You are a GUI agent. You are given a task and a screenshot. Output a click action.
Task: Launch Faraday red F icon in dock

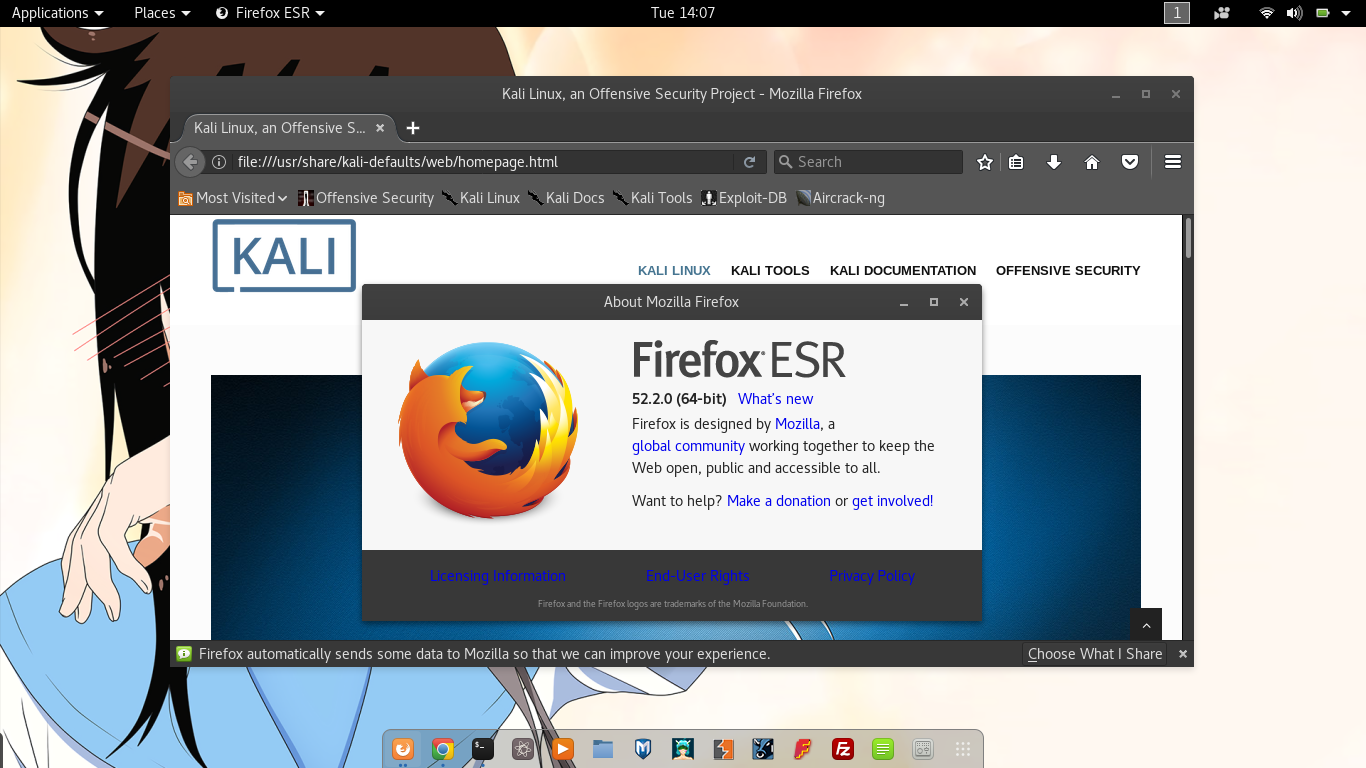pyautogui.click(x=803, y=748)
